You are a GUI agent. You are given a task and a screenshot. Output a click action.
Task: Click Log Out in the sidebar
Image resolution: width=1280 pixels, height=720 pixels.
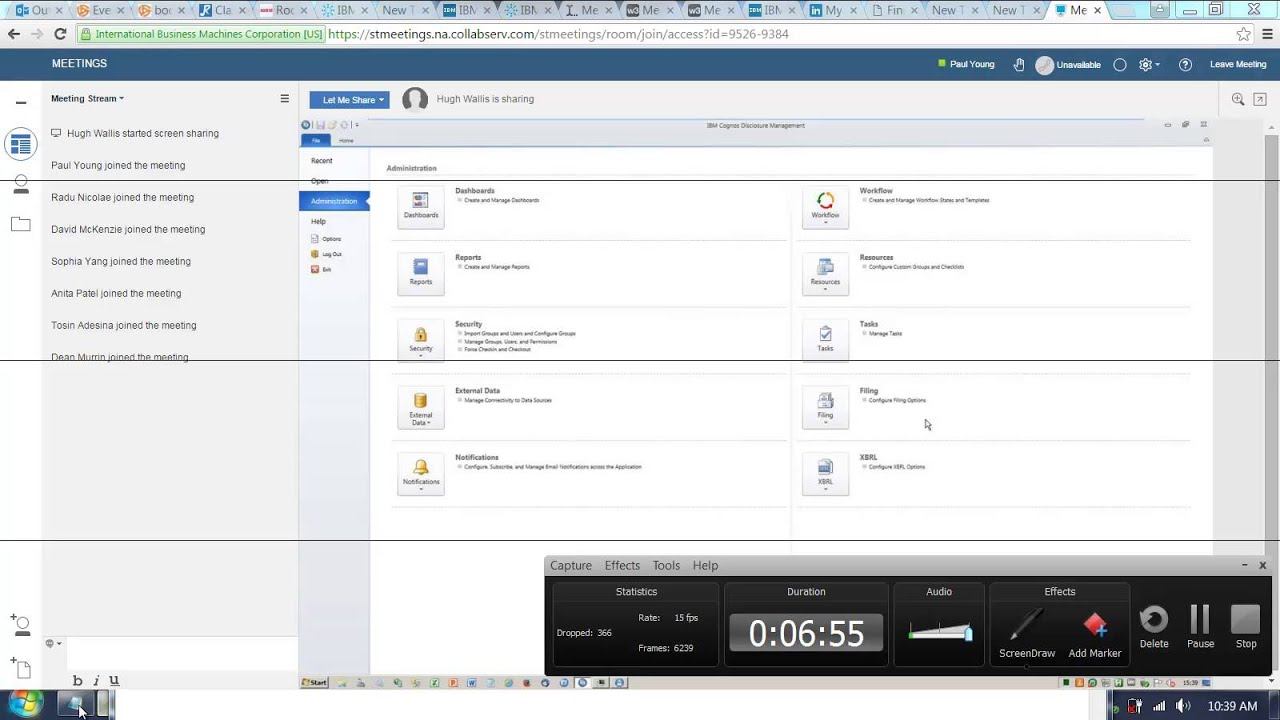tap(327, 254)
